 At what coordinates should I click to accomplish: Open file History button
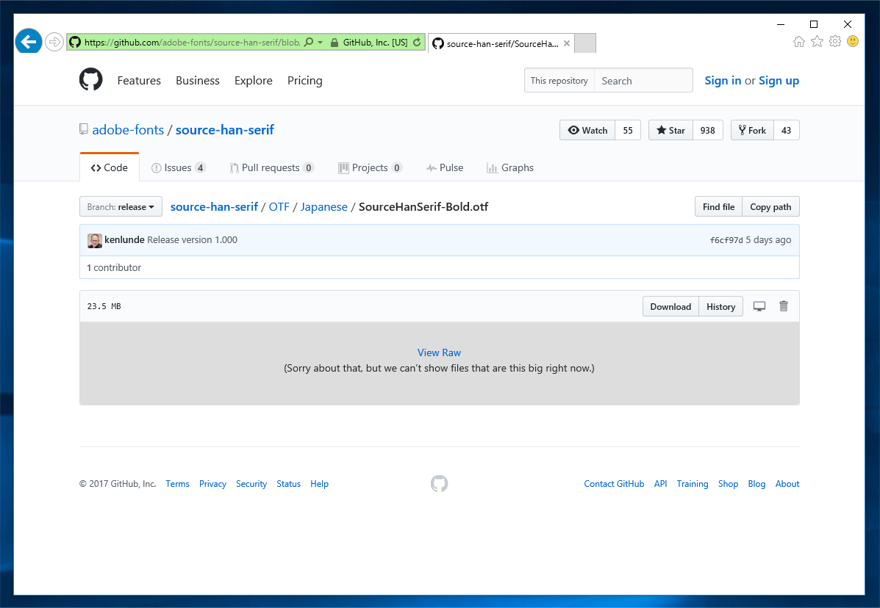(x=721, y=307)
